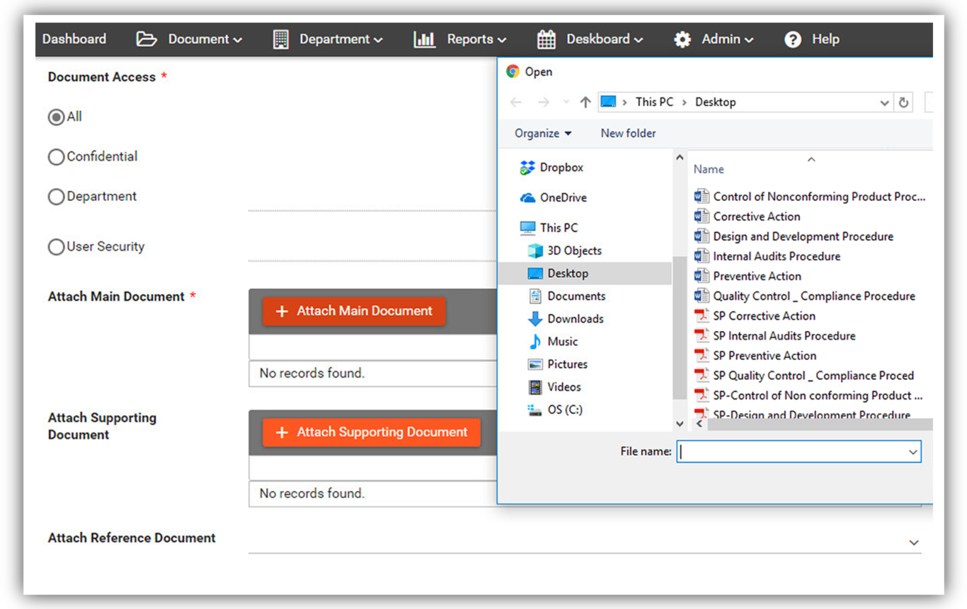Select the Confidential access radio button
967x609 pixels.
tap(56, 157)
